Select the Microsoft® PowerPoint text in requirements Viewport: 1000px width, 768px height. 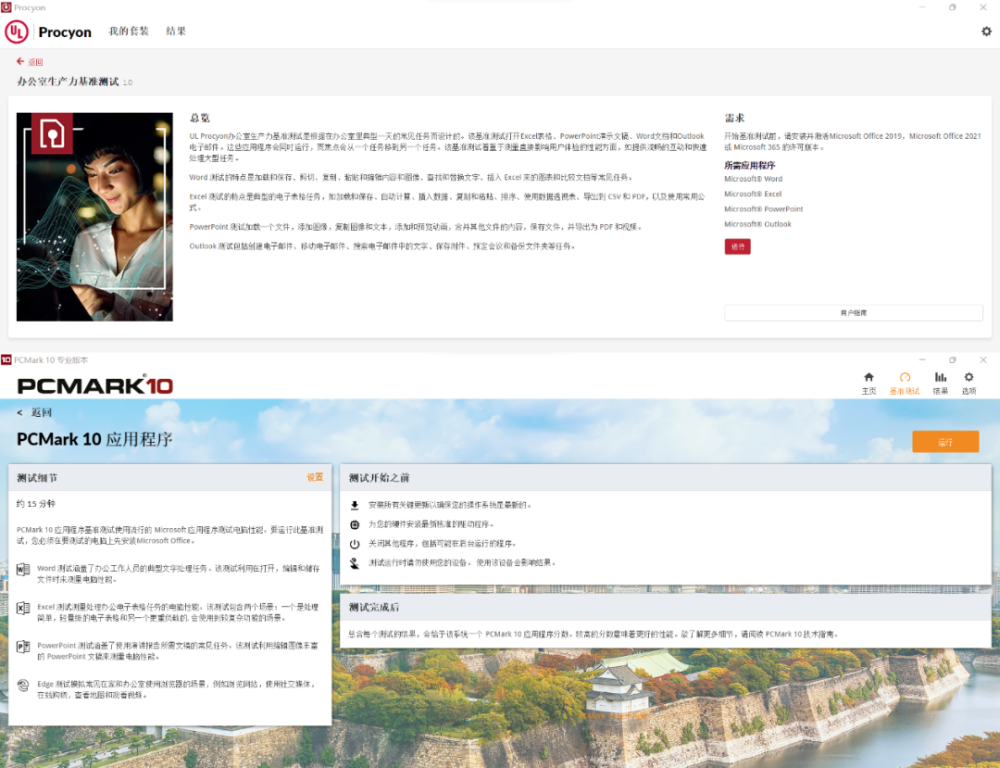pos(763,209)
